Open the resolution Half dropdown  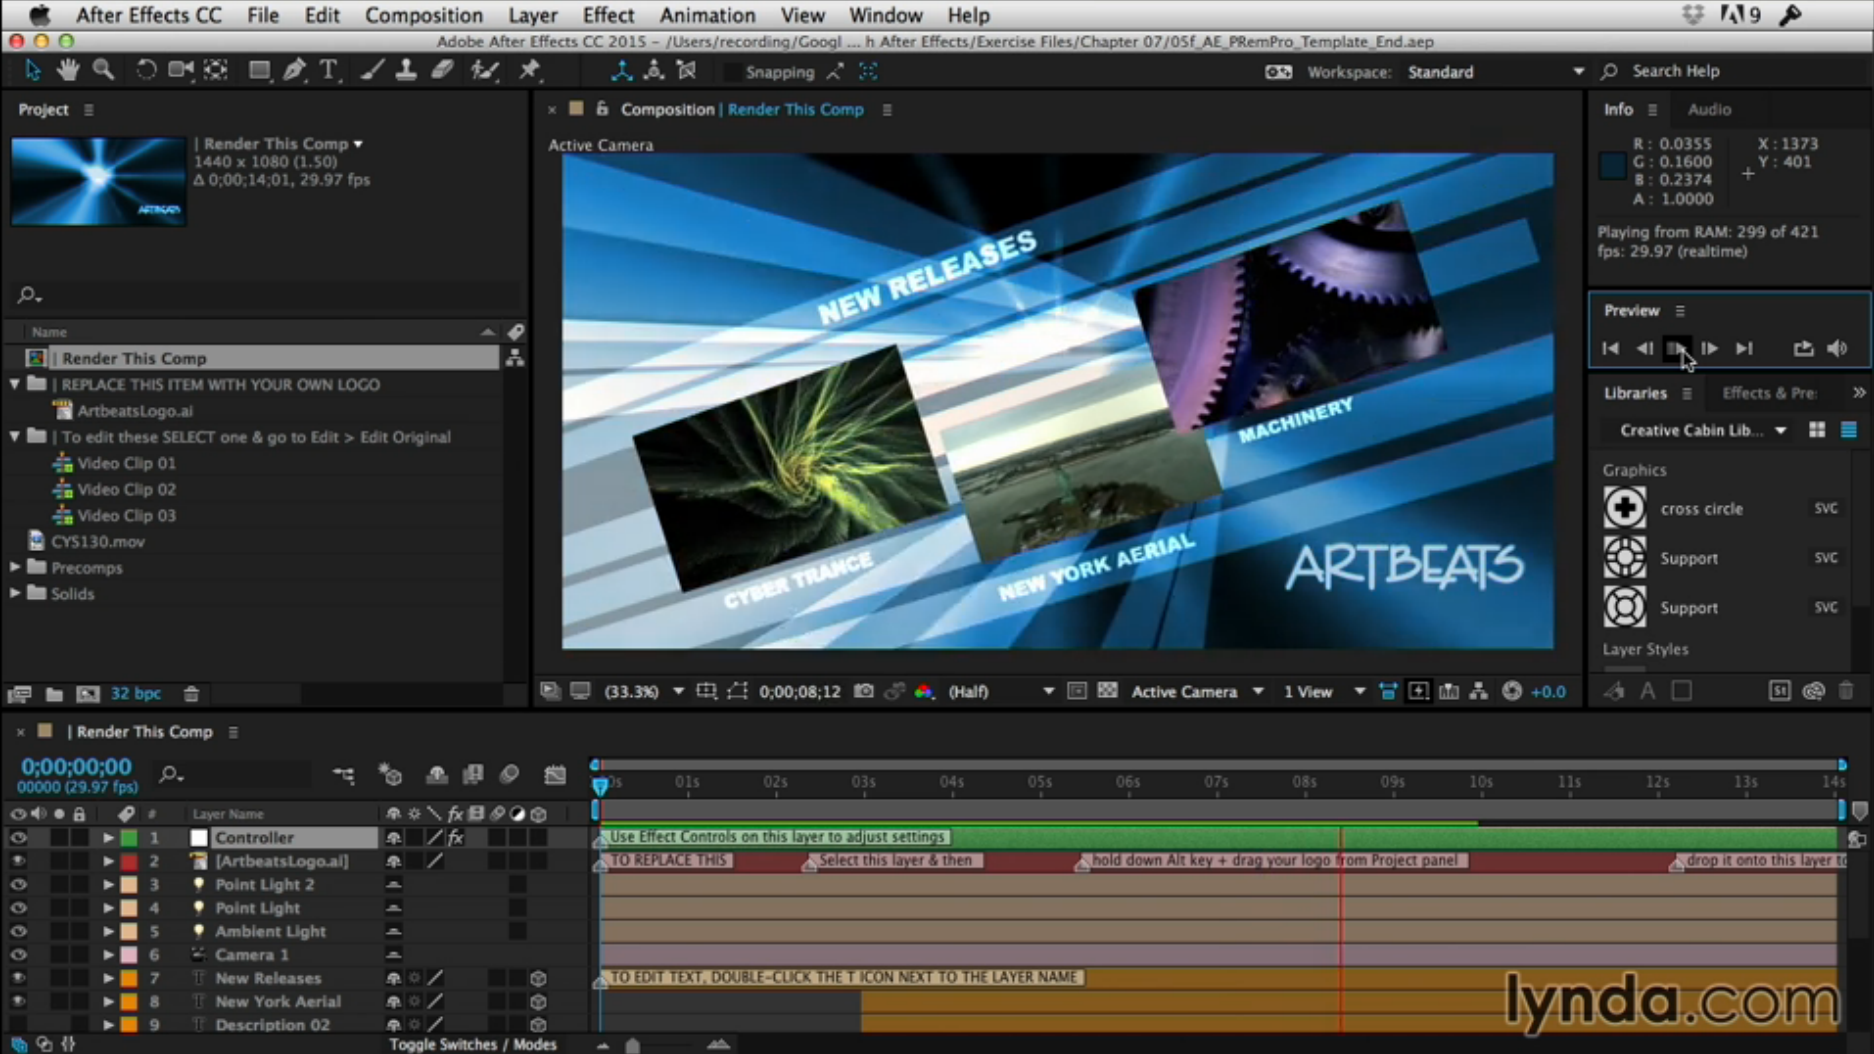click(1000, 691)
